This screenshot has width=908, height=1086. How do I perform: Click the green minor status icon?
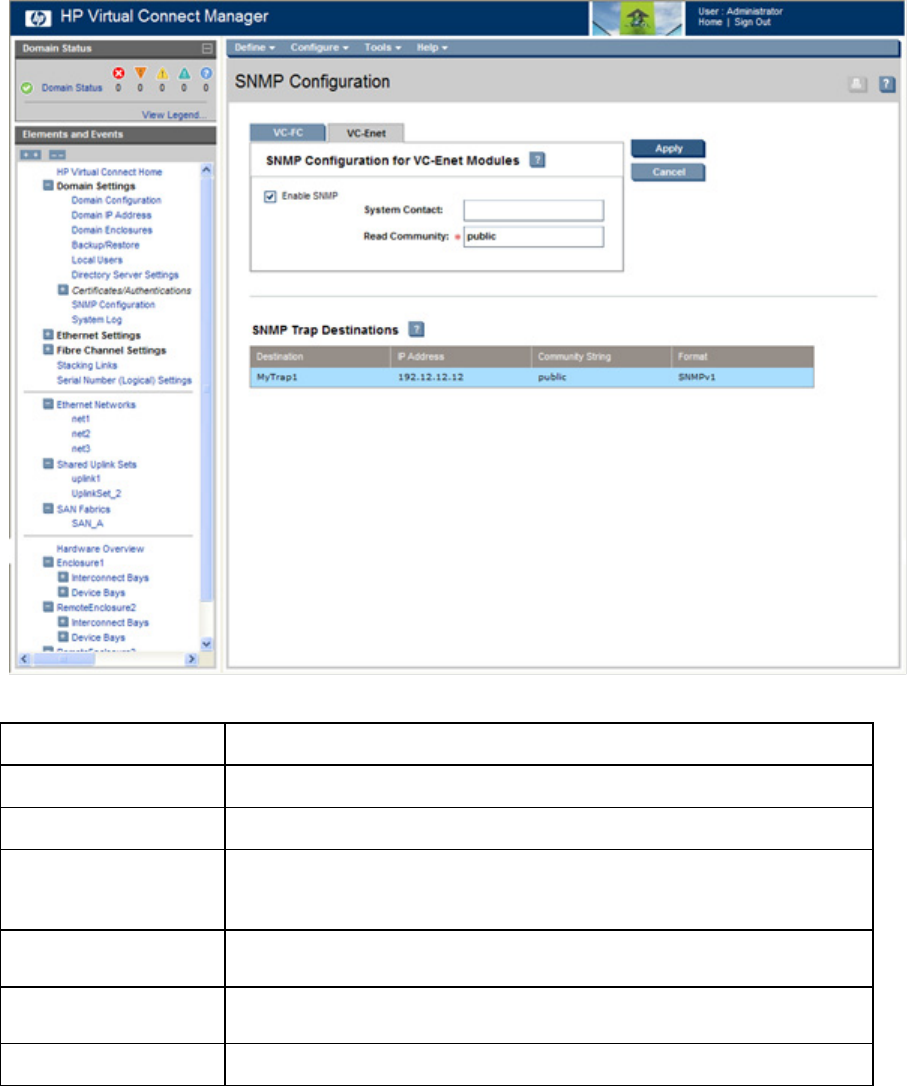coord(184,73)
